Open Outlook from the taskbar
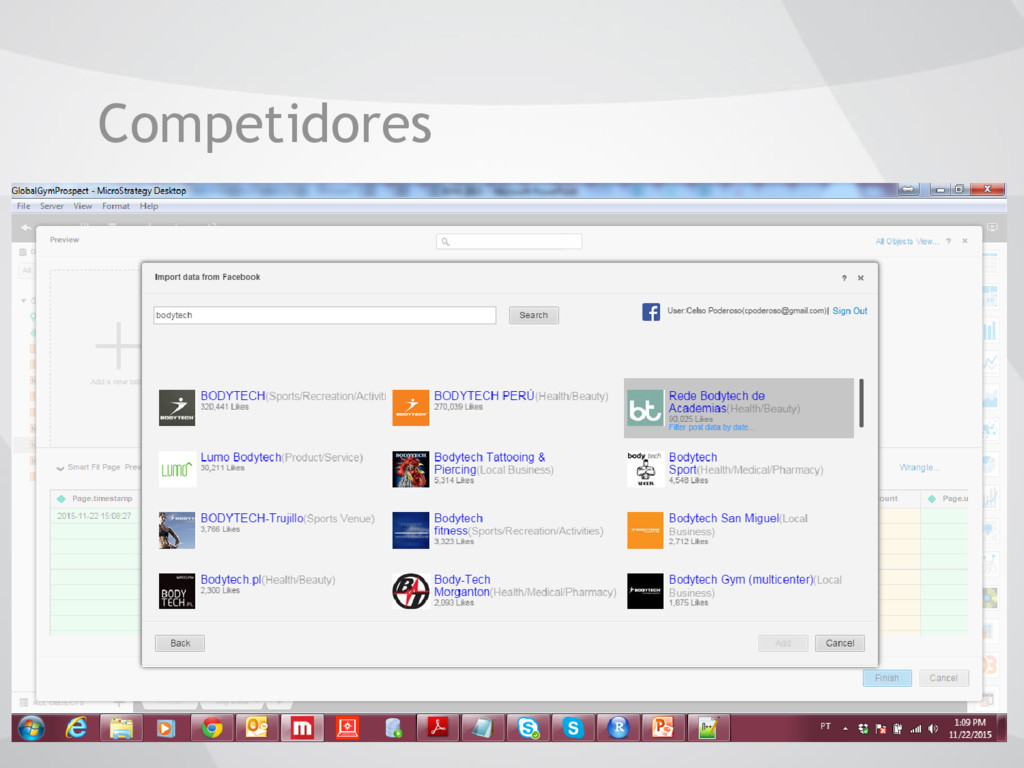 tap(257, 728)
